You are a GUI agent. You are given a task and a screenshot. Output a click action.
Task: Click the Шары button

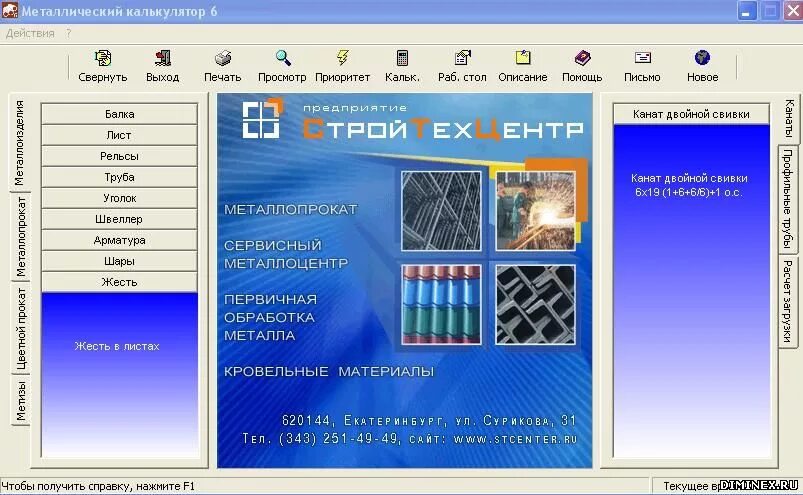[119, 261]
